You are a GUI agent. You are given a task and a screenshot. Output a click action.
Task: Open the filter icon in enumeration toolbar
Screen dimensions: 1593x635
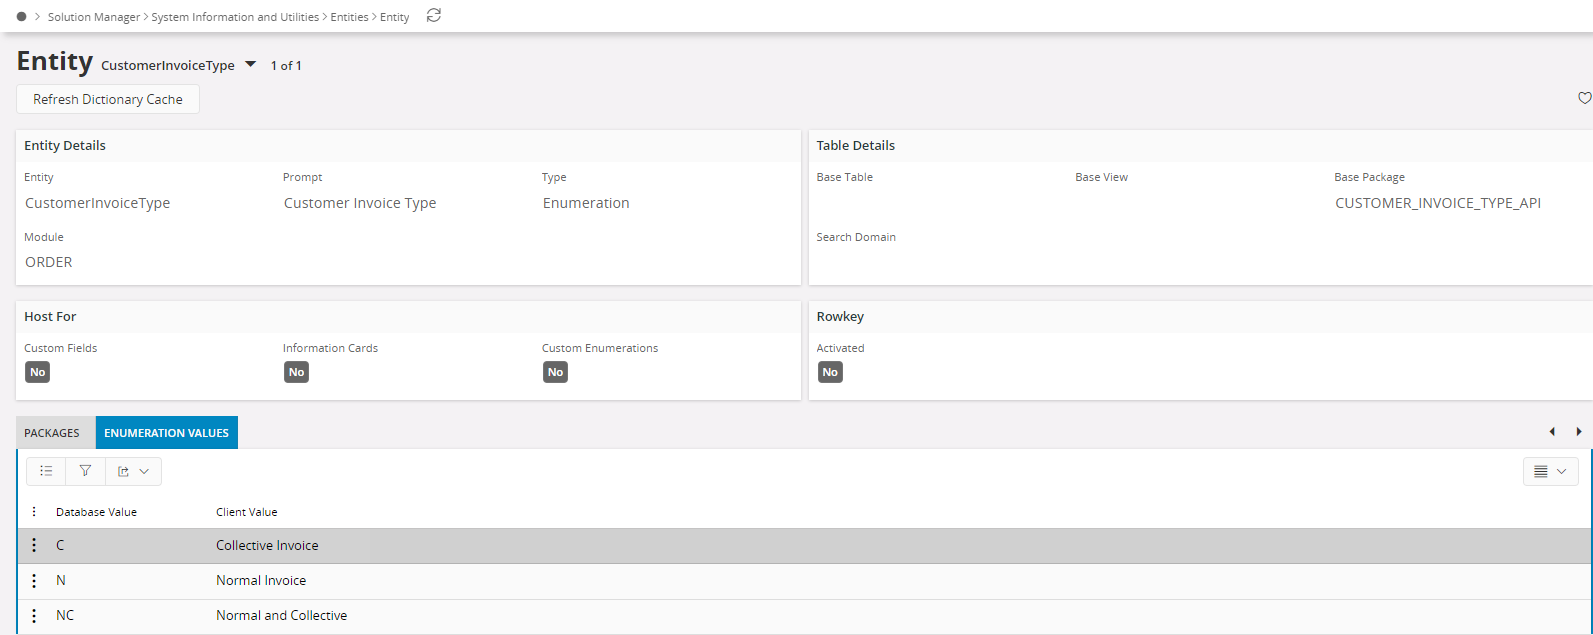click(85, 471)
